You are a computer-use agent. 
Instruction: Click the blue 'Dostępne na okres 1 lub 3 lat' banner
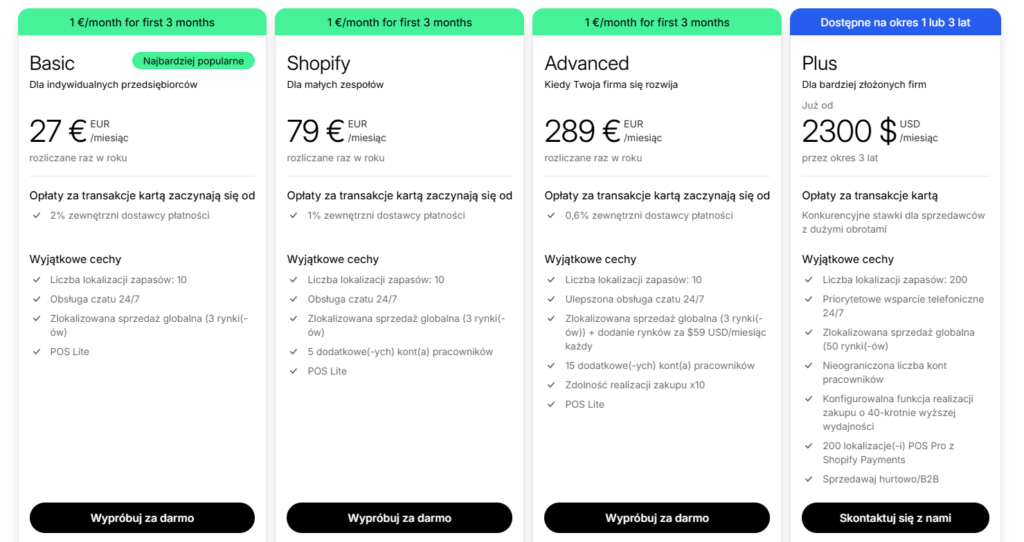[x=895, y=22]
